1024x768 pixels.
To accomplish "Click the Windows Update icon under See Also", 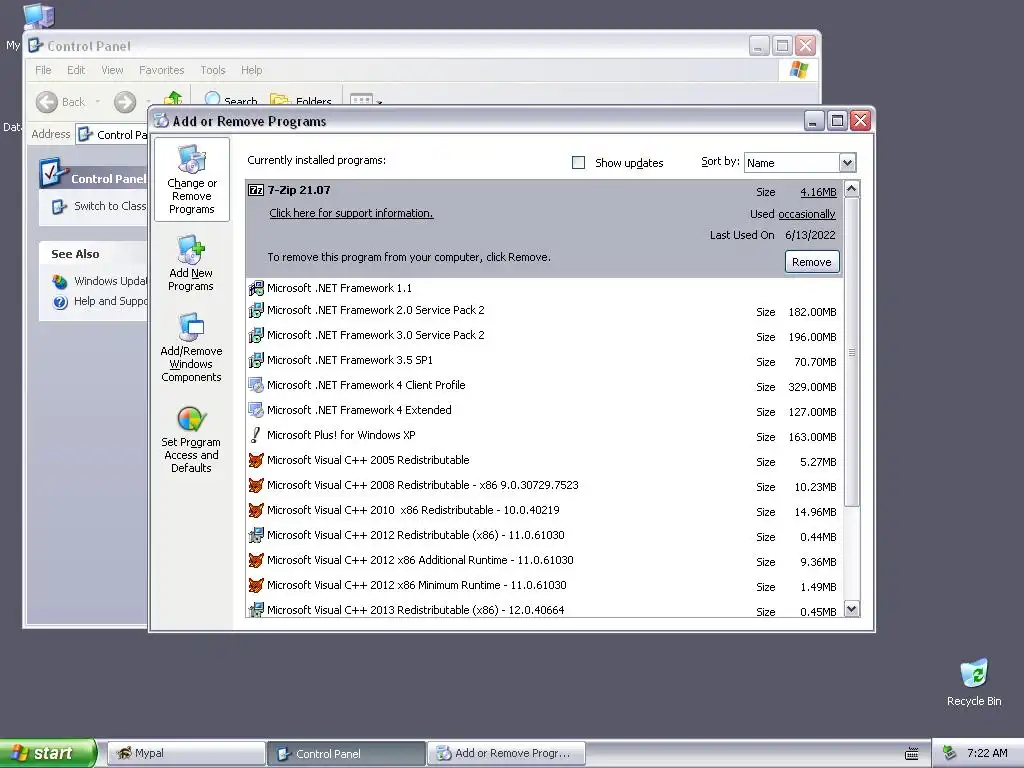I will point(60,281).
